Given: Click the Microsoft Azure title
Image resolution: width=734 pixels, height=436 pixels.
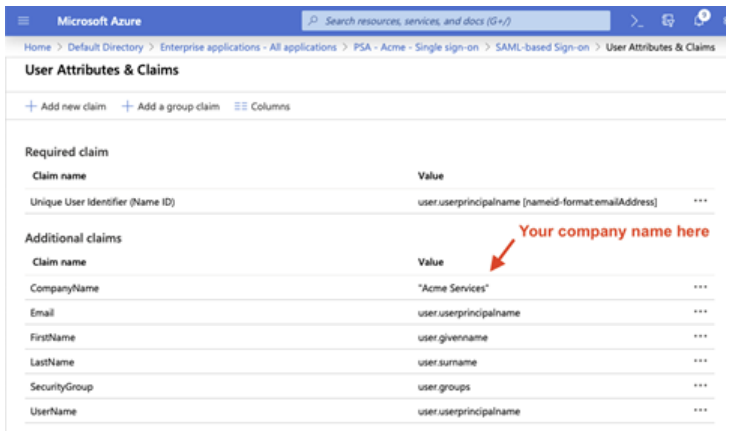Looking at the screenshot, I should pos(99,21).
